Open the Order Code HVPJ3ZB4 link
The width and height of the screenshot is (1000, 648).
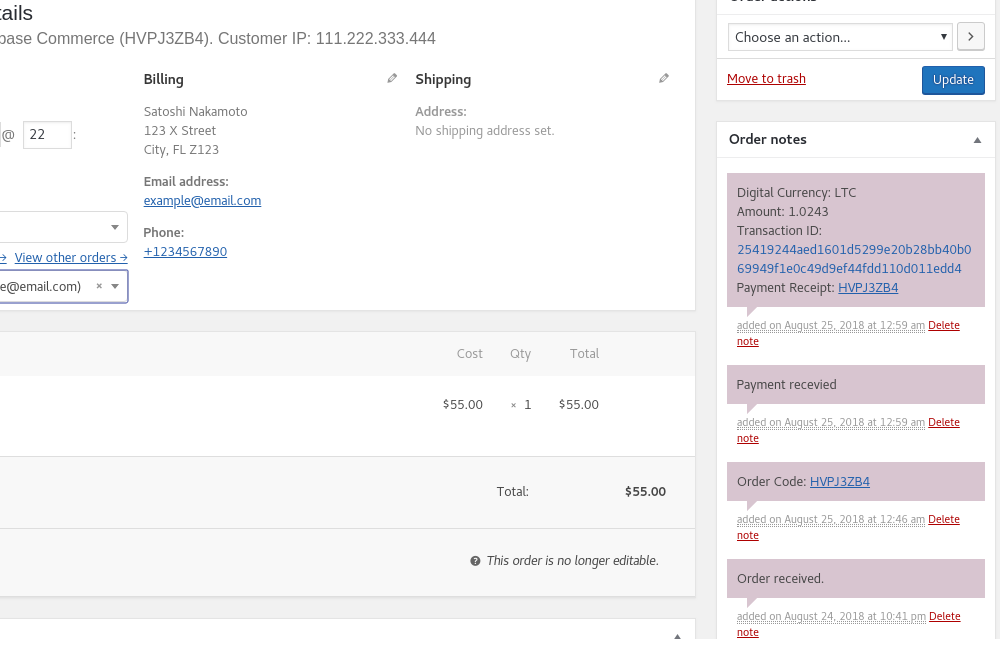(x=839, y=481)
